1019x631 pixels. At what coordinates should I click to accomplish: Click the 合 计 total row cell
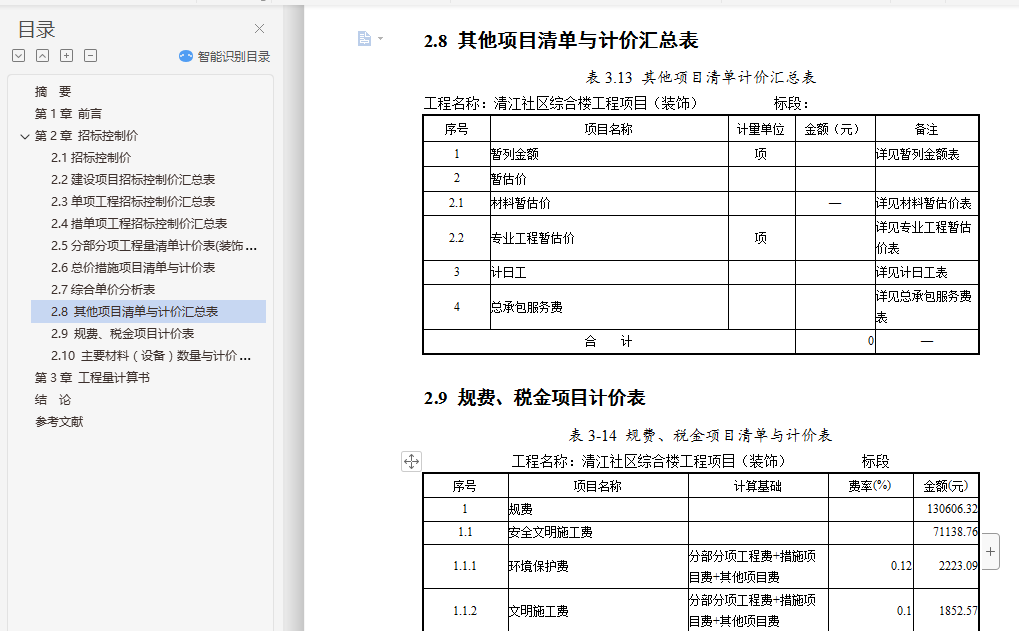click(609, 341)
